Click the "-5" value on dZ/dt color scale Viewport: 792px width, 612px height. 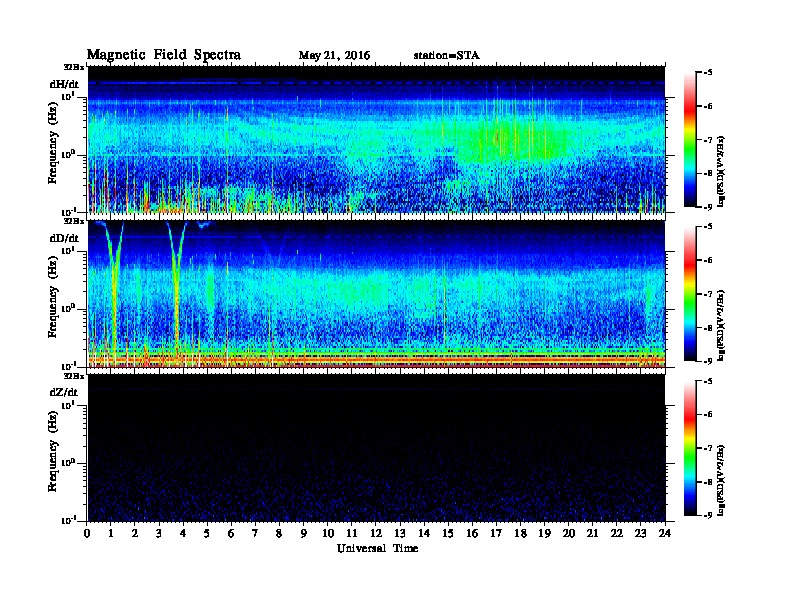pos(708,381)
